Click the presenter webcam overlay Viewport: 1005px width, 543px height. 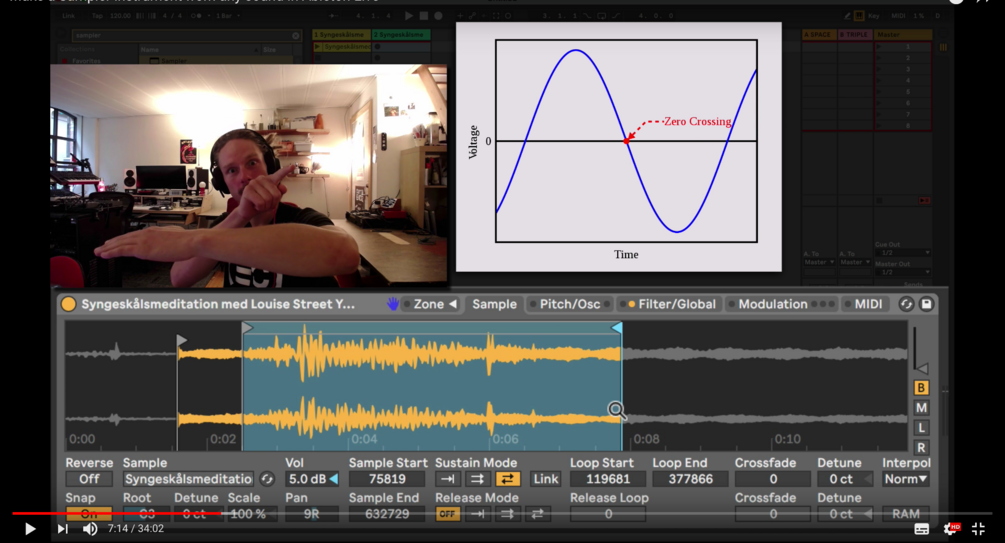click(x=249, y=175)
